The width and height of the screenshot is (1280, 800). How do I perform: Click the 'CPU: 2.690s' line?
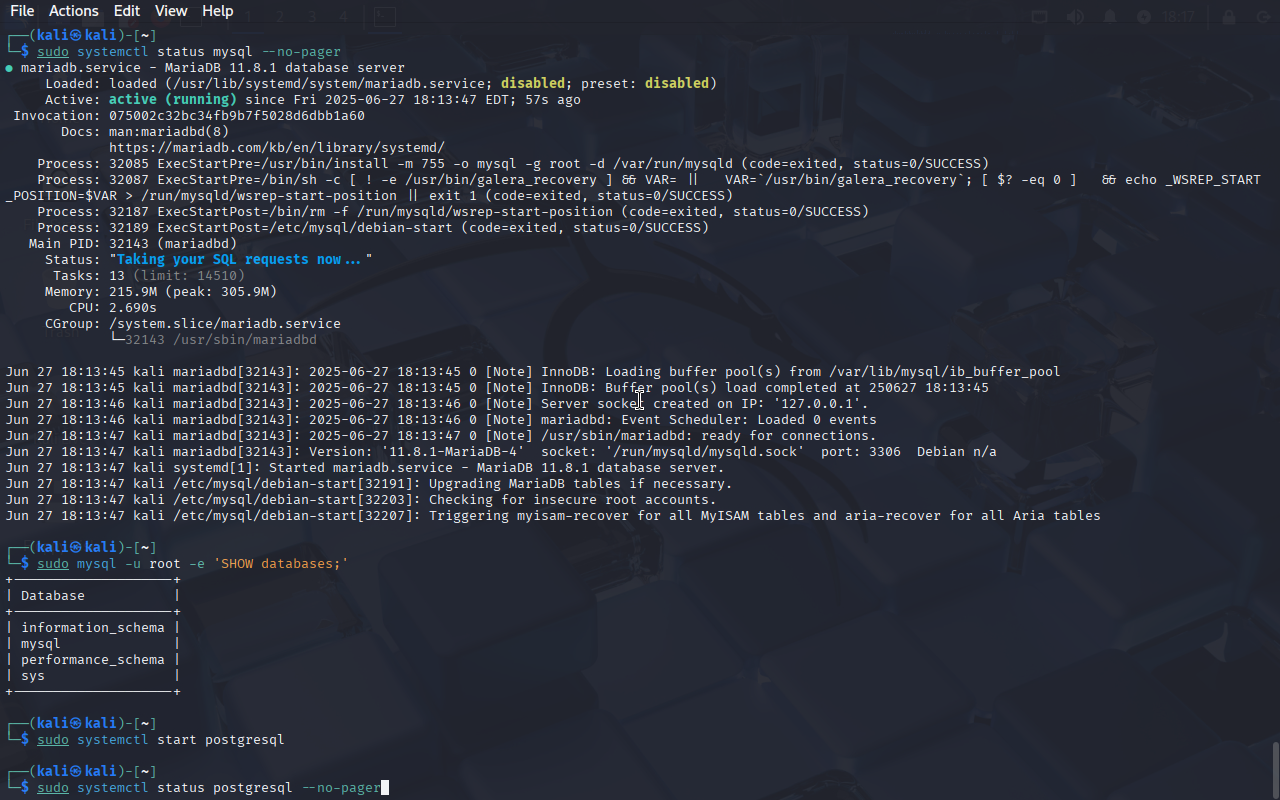click(113, 308)
